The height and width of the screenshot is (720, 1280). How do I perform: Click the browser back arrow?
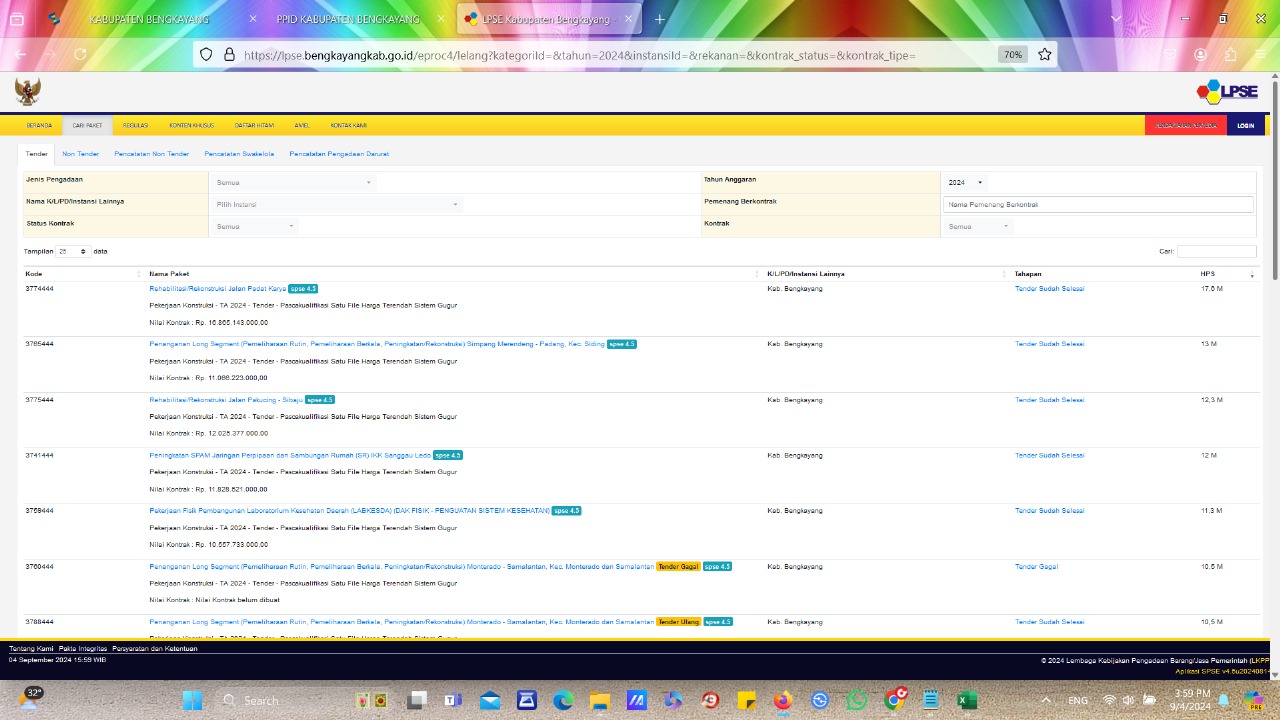coord(21,55)
